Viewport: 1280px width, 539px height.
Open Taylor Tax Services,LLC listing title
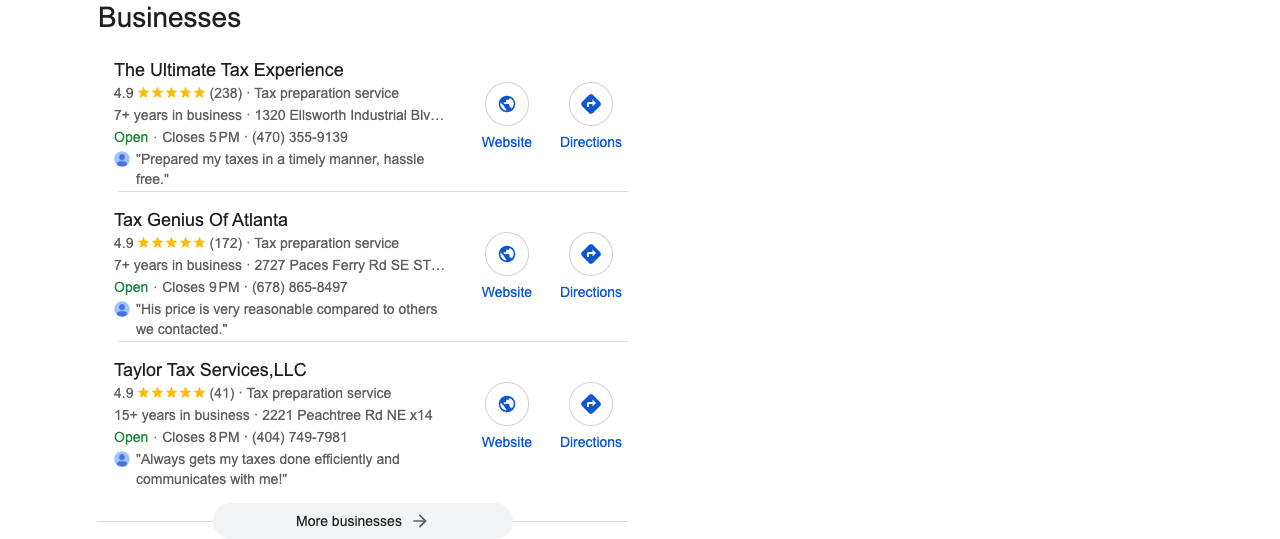point(210,370)
